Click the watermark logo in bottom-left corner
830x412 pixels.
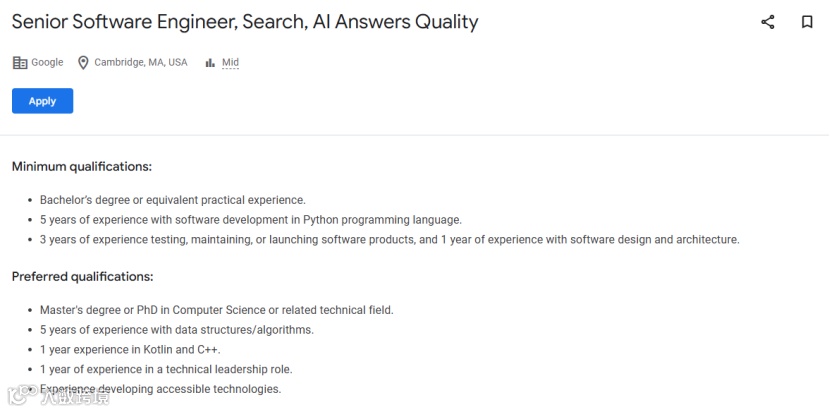coord(56,396)
